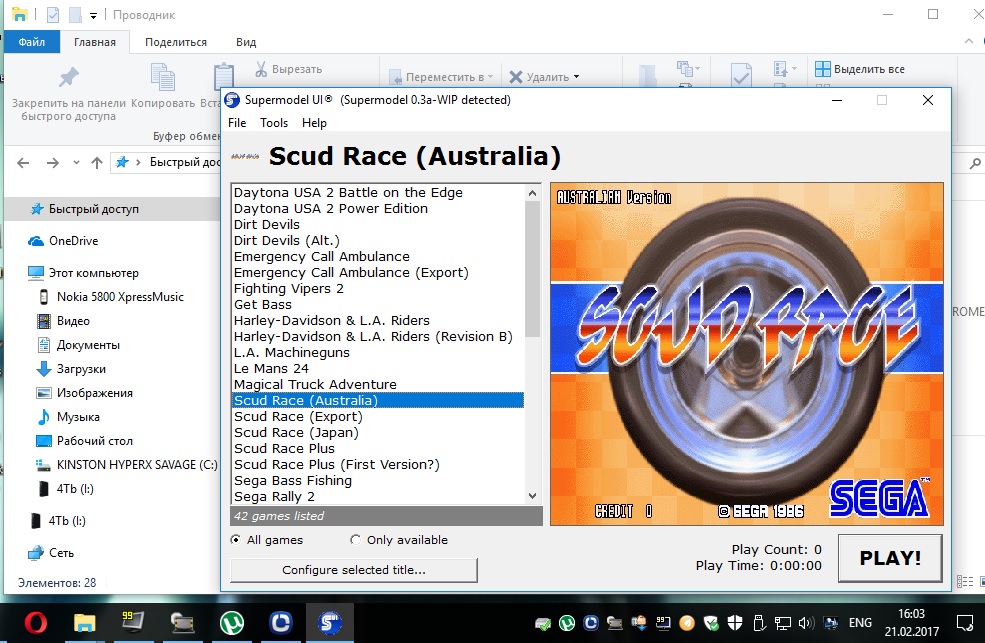Click the game list scroll-up arrow
The image size is (985, 643).
533,193
